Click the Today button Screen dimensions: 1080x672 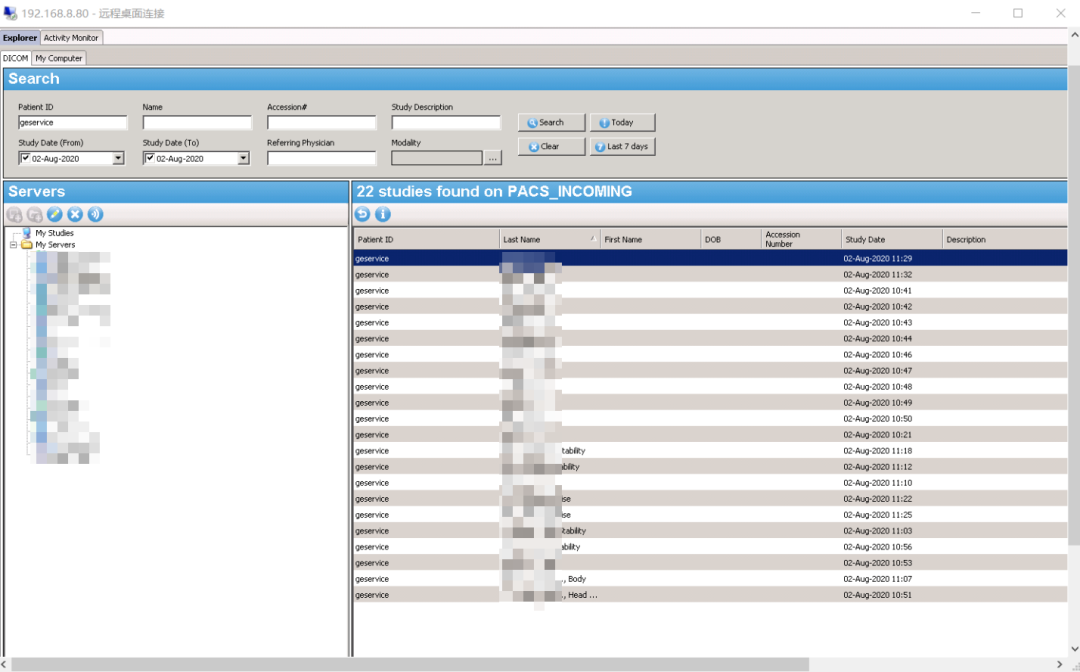pyautogui.click(x=623, y=123)
